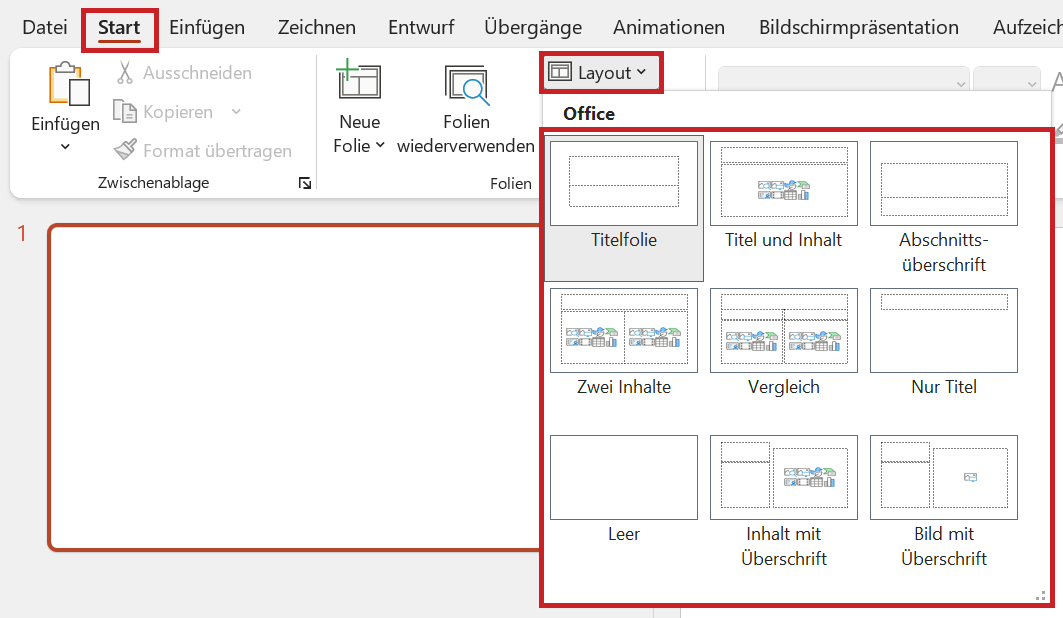Toggle the Layout dropdown button

point(601,73)
